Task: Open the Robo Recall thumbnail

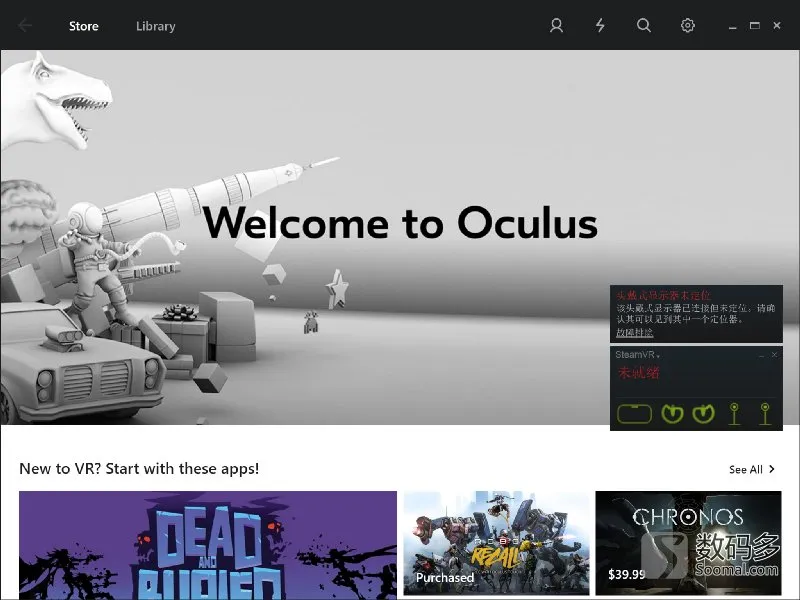Action: pyautogui.click(x=496, y=543)
